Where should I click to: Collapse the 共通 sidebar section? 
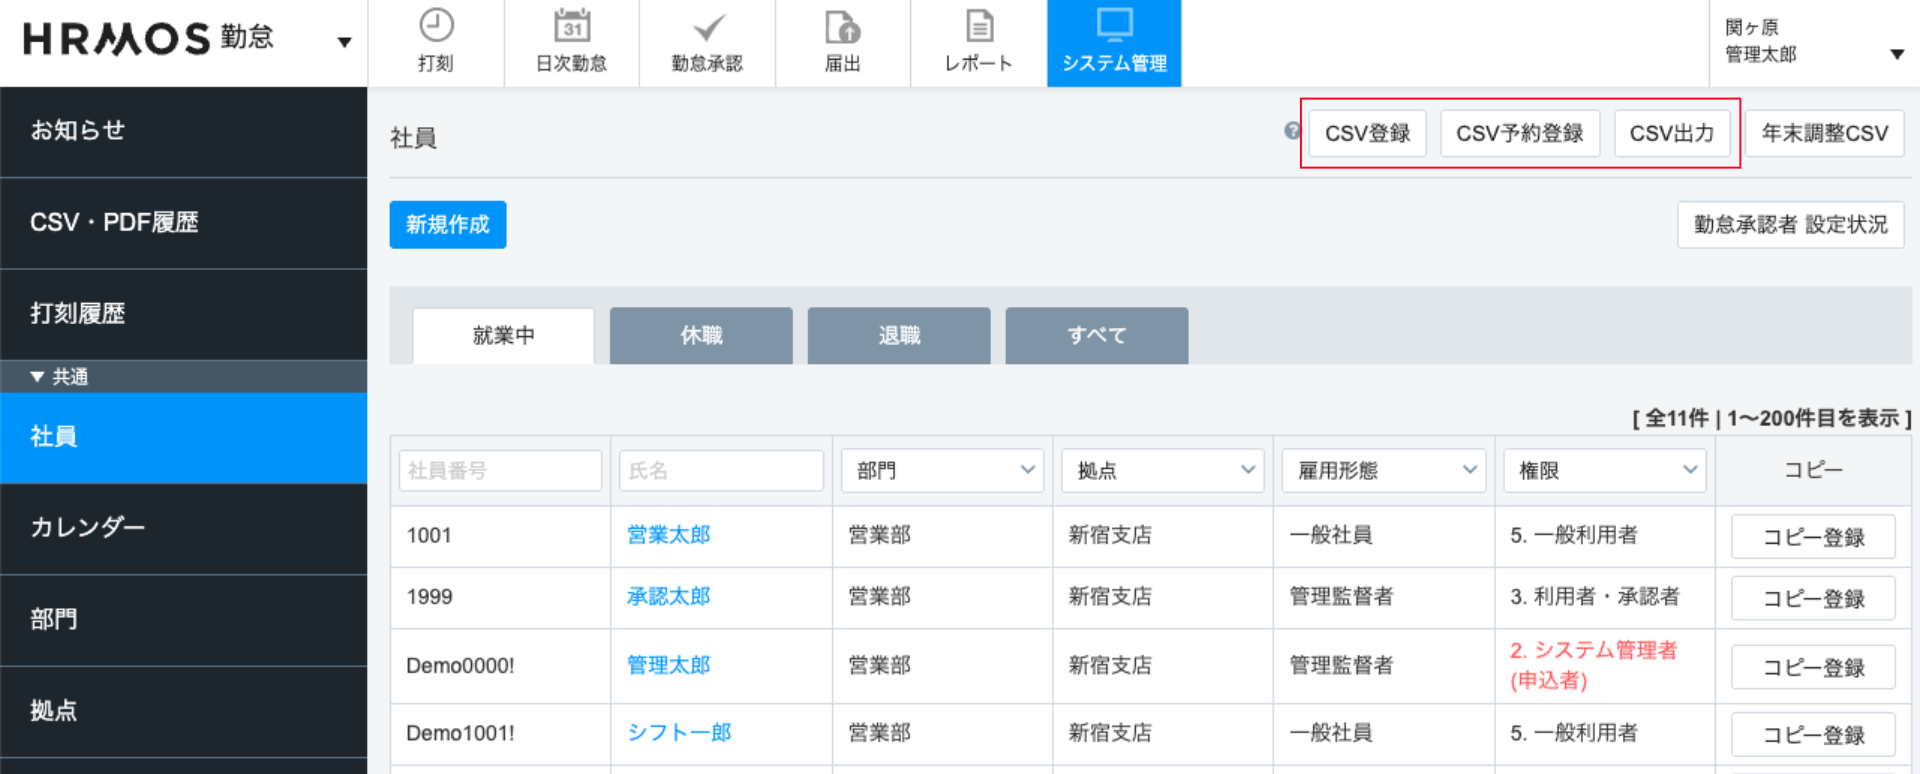[38, 377]
